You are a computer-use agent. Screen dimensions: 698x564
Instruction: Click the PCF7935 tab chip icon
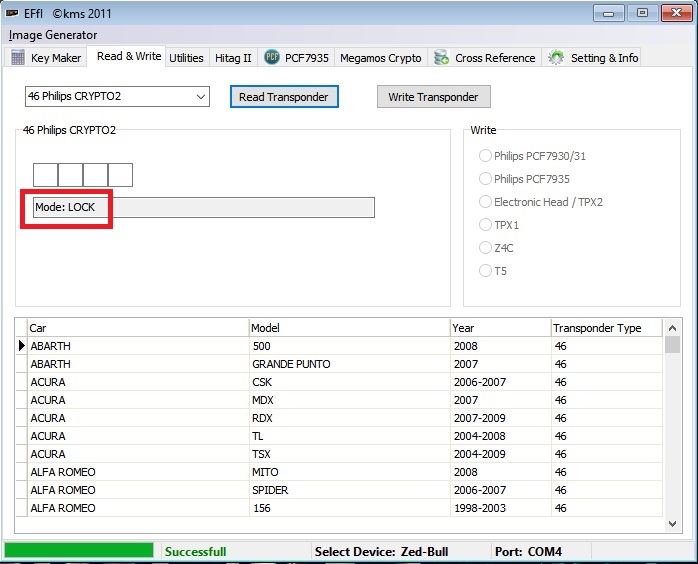(x=272, y=57)
